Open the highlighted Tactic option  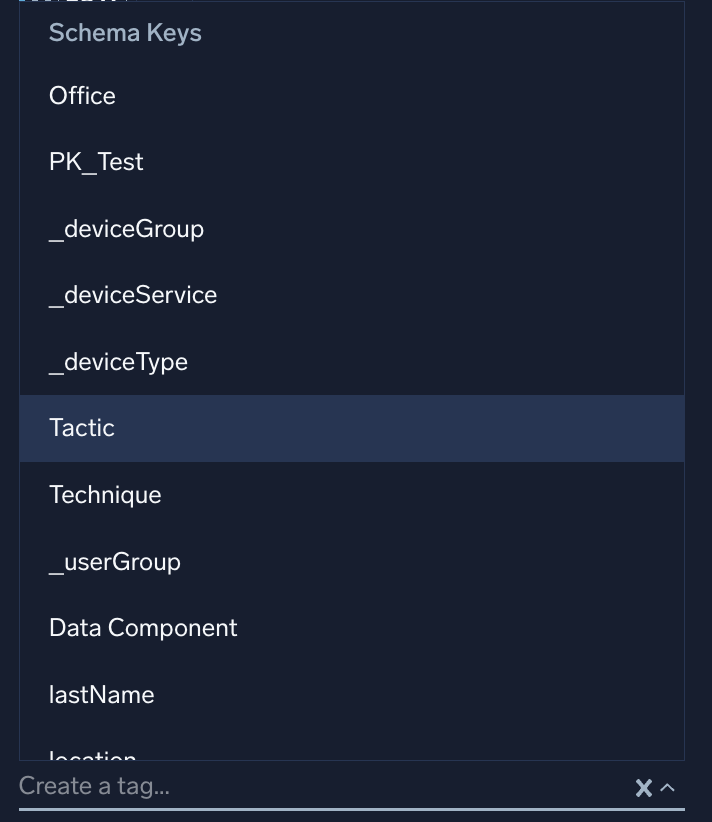click(x=81, y=427)
